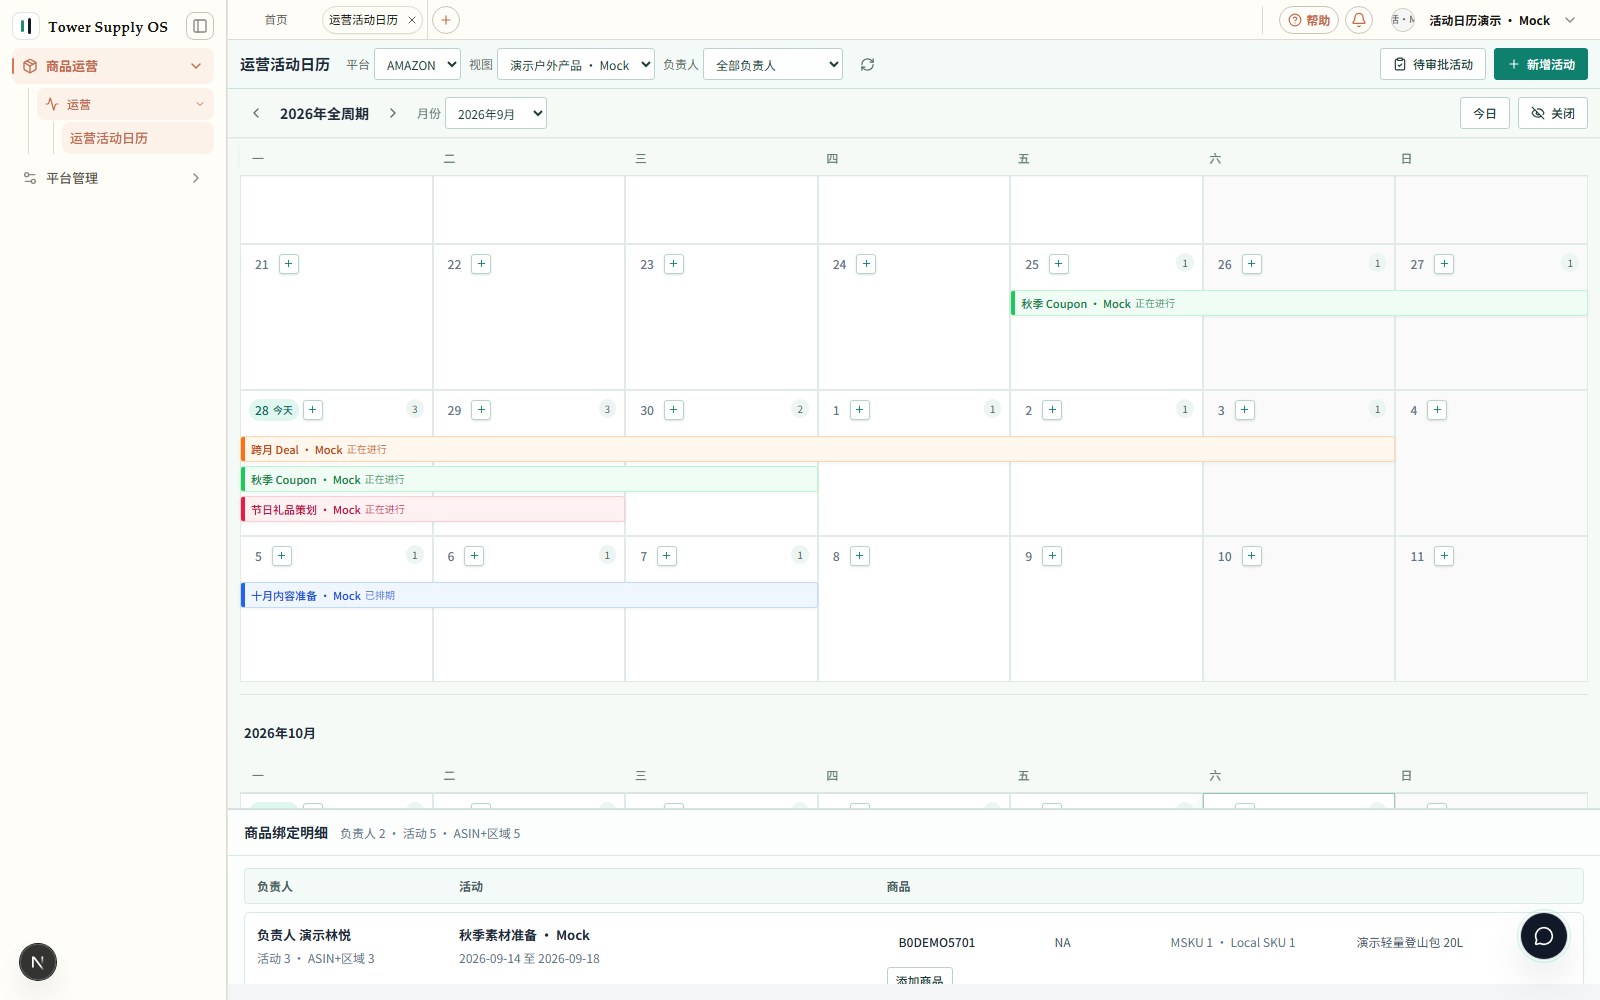Image resolution: width=1600 pixels, height=1000 pixels.
Task: Open the 平台 AMAZON dropdown
Action: pos(417,65)
